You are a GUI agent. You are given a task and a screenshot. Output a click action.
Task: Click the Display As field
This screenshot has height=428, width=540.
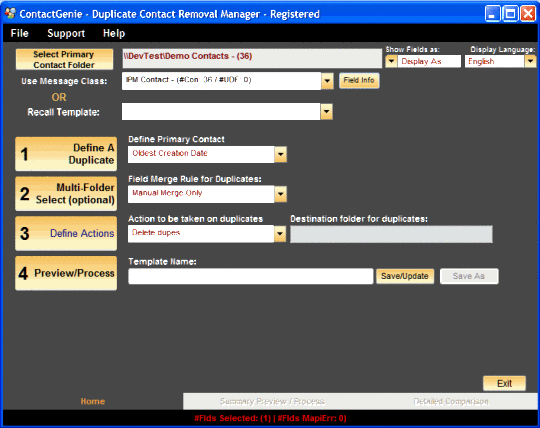point(429,62)
